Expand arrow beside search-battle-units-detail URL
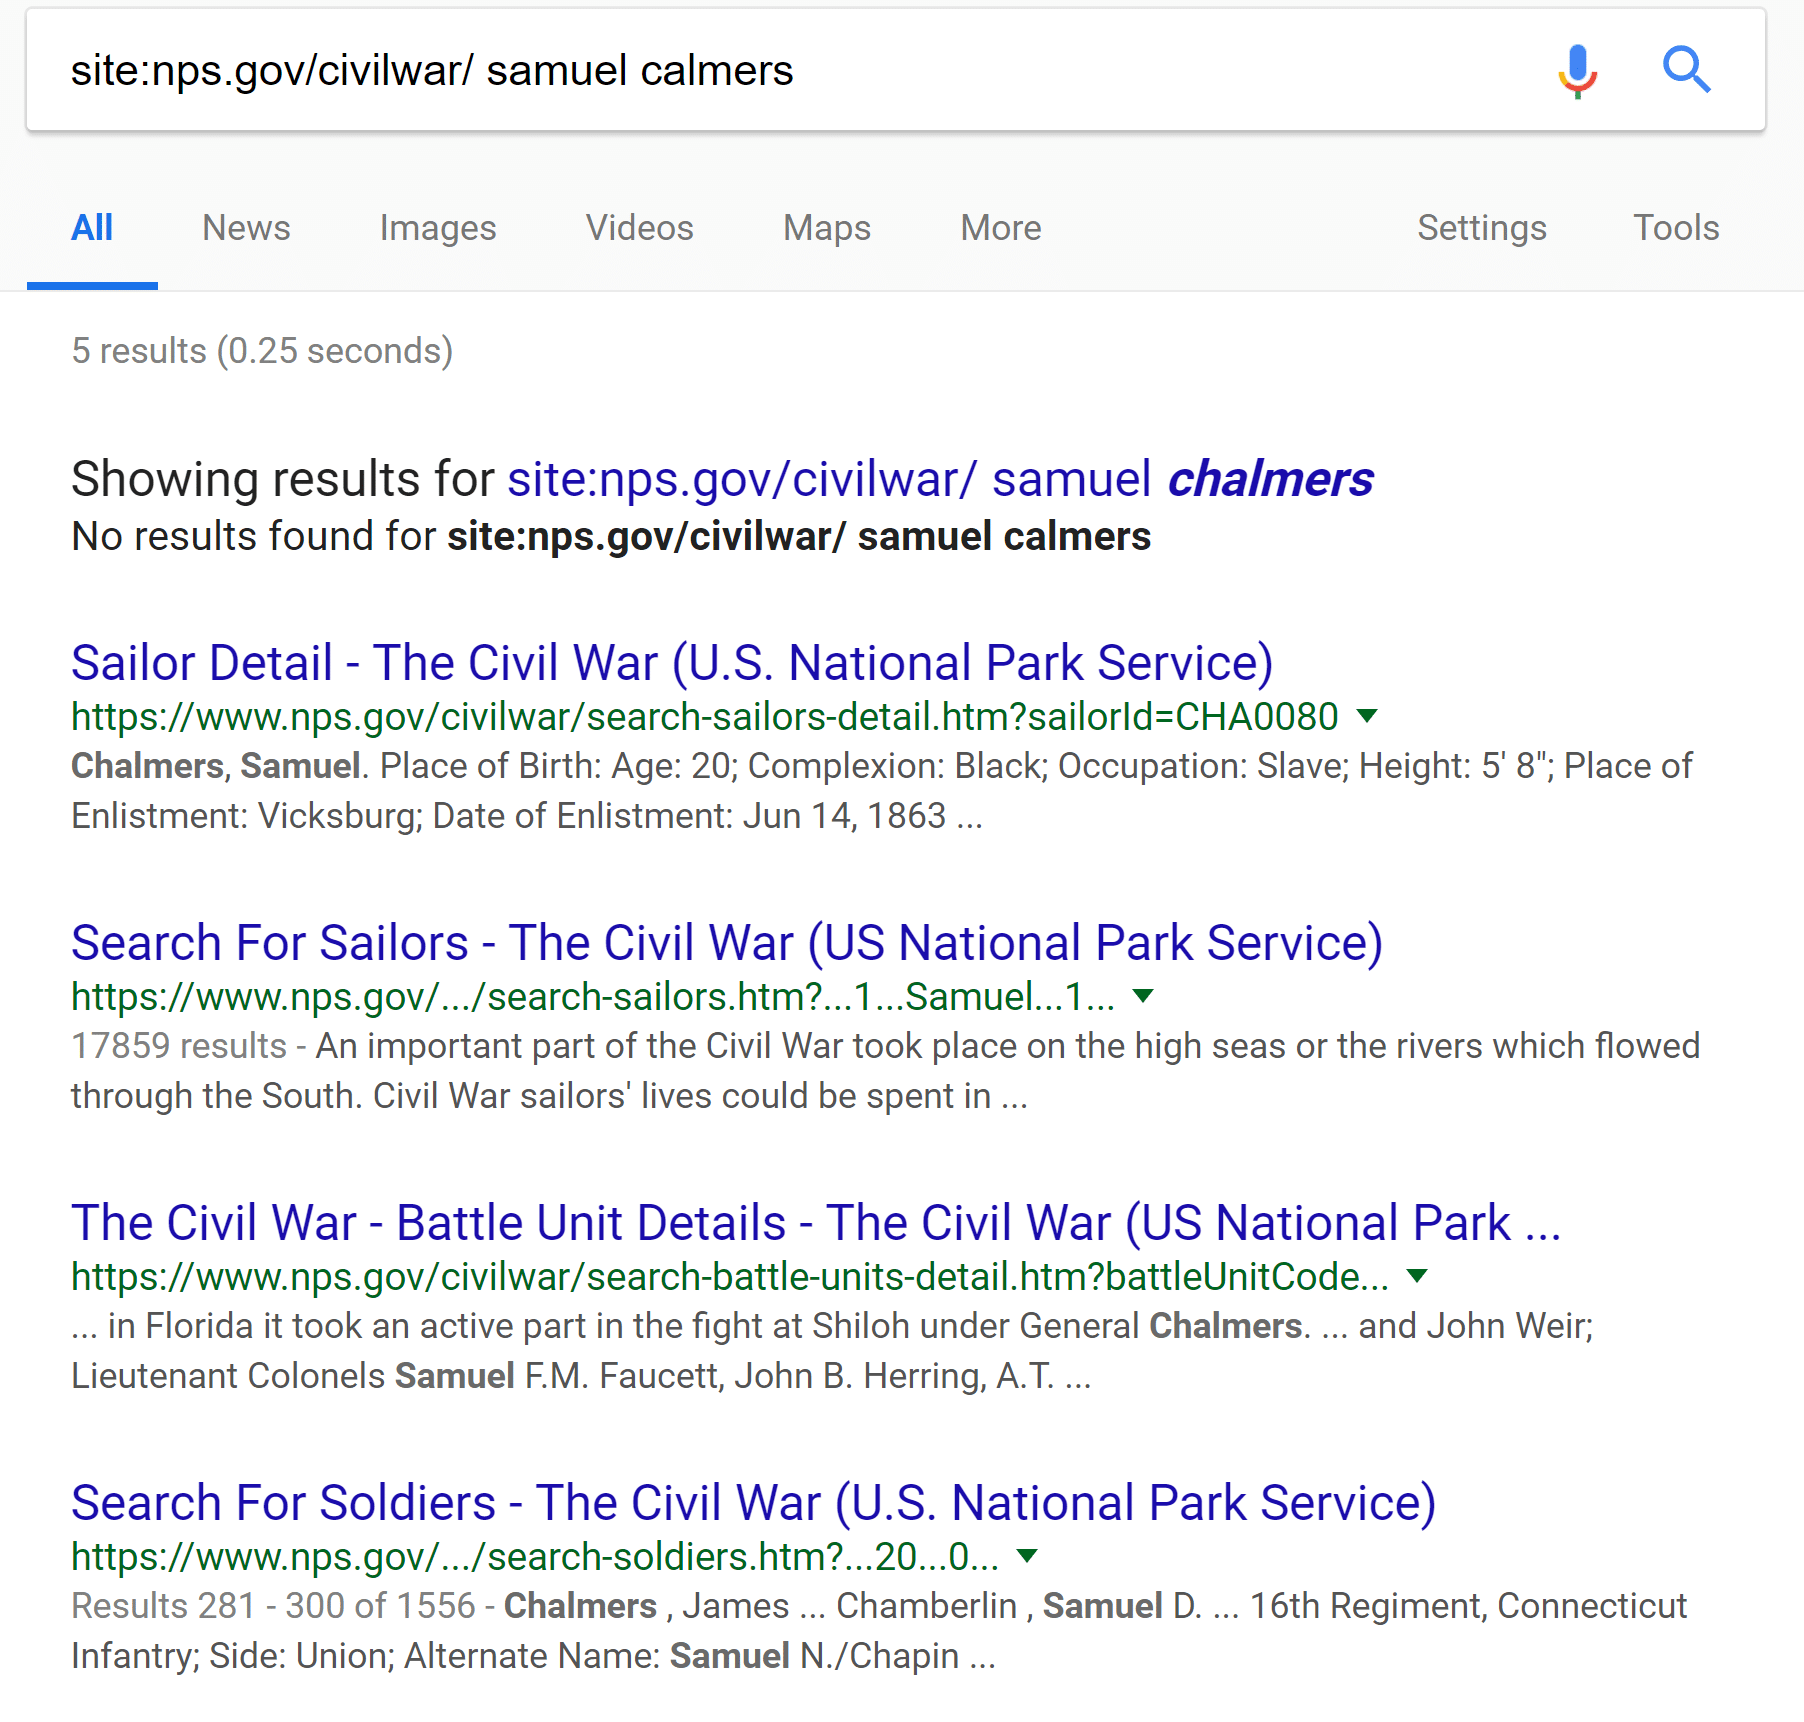The image size is (1804, 1722). [1417, 1276]
